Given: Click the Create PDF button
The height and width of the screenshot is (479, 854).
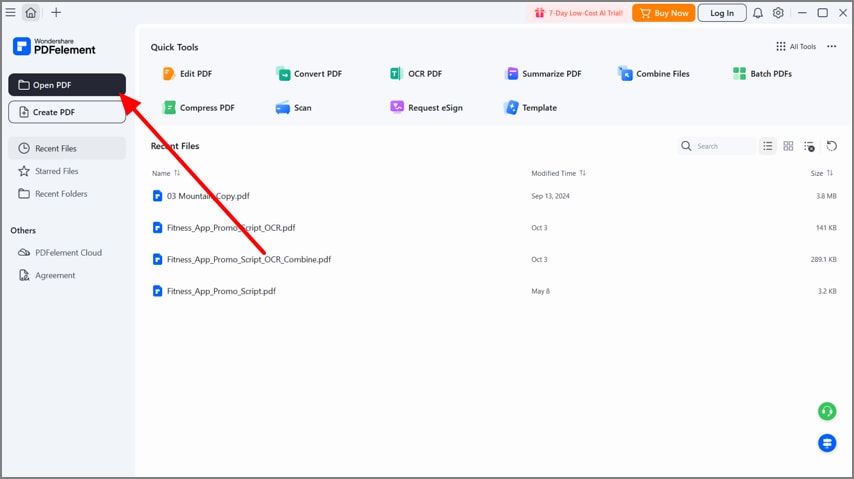Looking at the screenshot, I should pyautogui.click(x=67, y=112).
